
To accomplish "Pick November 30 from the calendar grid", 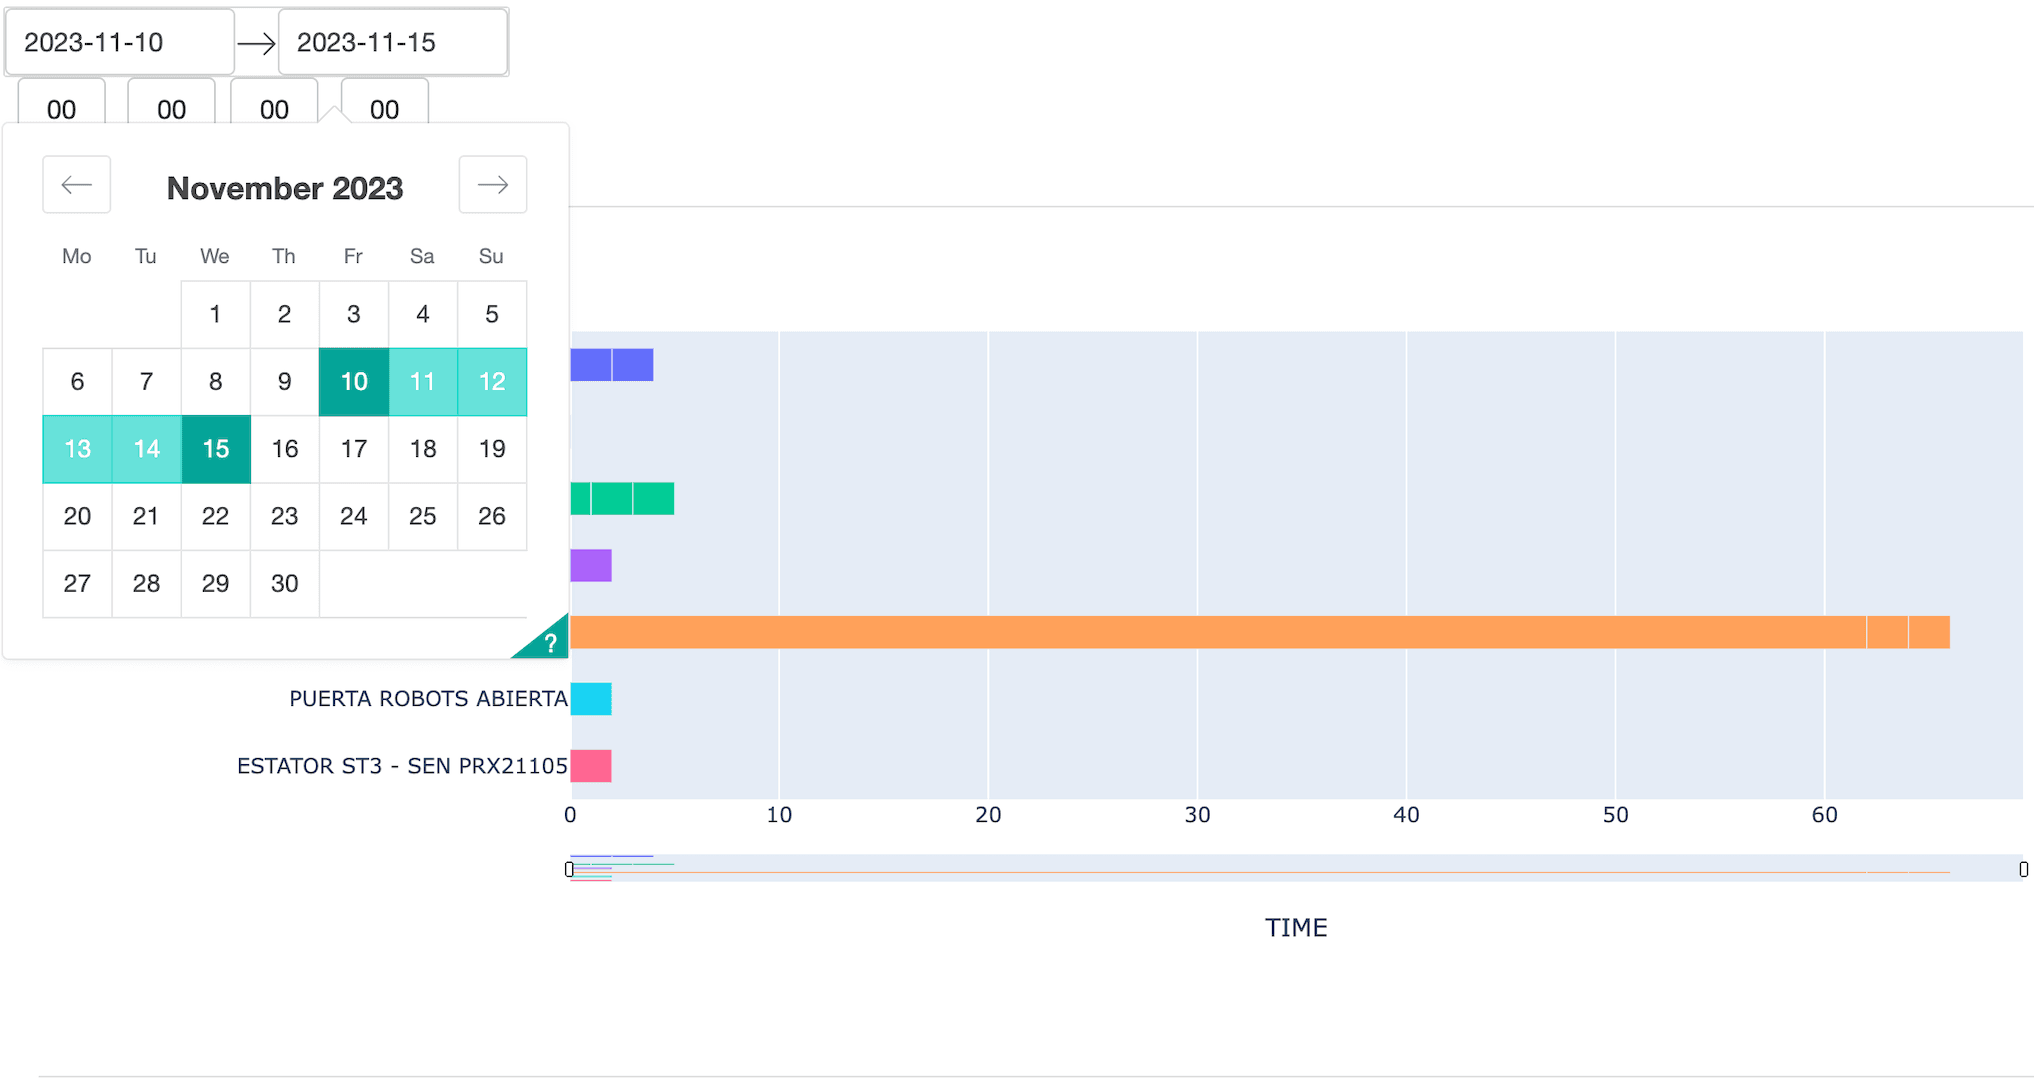I will point(284,583).
